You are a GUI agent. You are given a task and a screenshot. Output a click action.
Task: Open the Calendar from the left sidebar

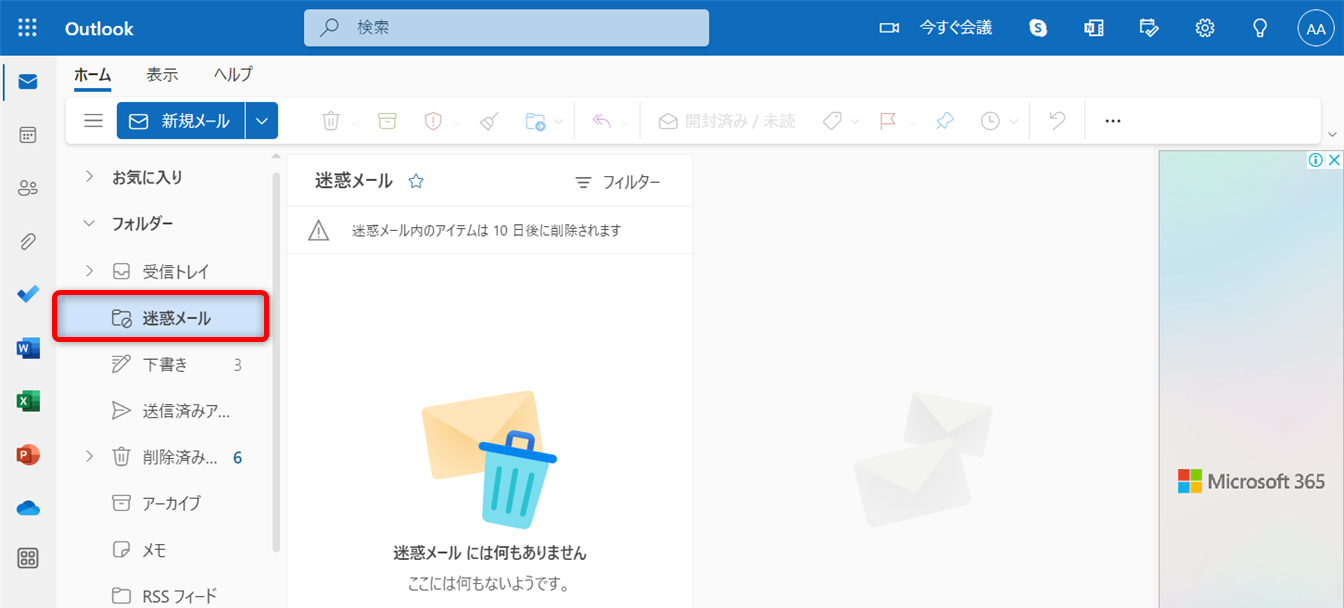pyautogui.click(x=27, y=134)
